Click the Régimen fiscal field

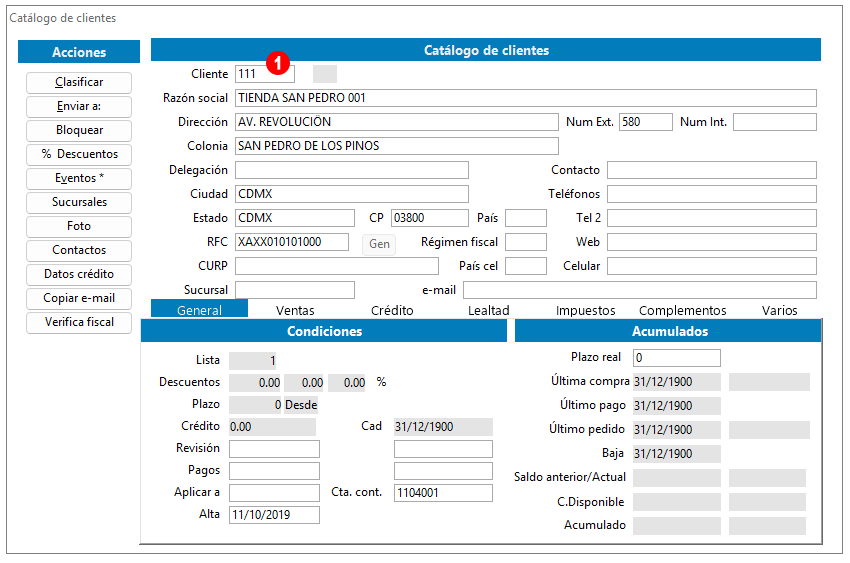click(526, 242)
